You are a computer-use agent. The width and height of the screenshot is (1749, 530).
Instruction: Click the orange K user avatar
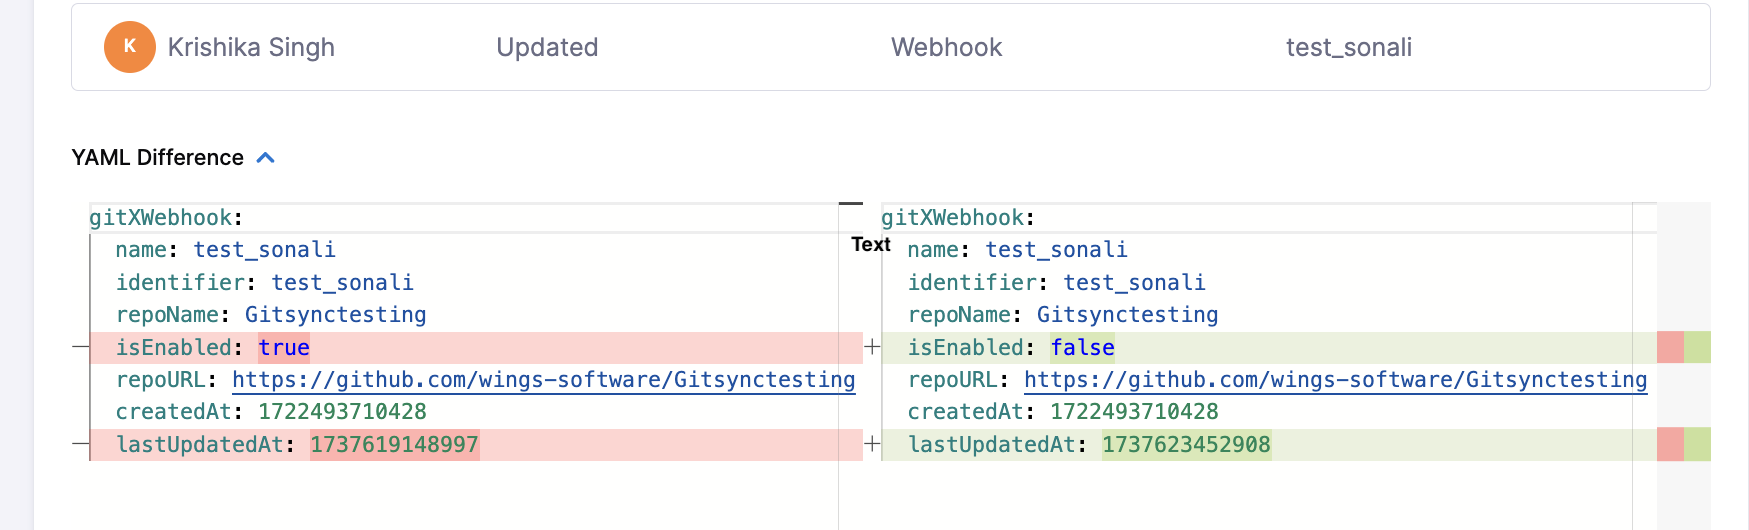(129, 47)
